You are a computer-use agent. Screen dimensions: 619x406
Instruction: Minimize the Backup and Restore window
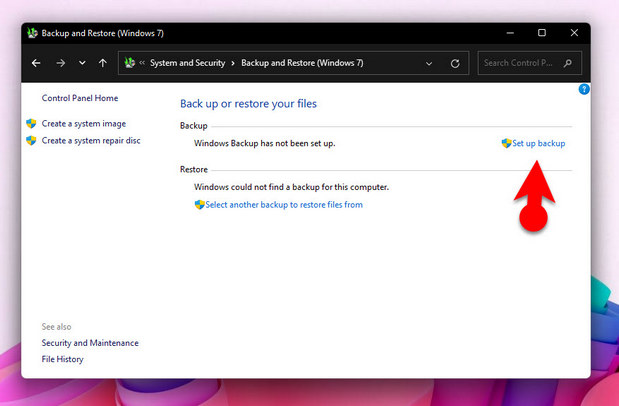510,33
